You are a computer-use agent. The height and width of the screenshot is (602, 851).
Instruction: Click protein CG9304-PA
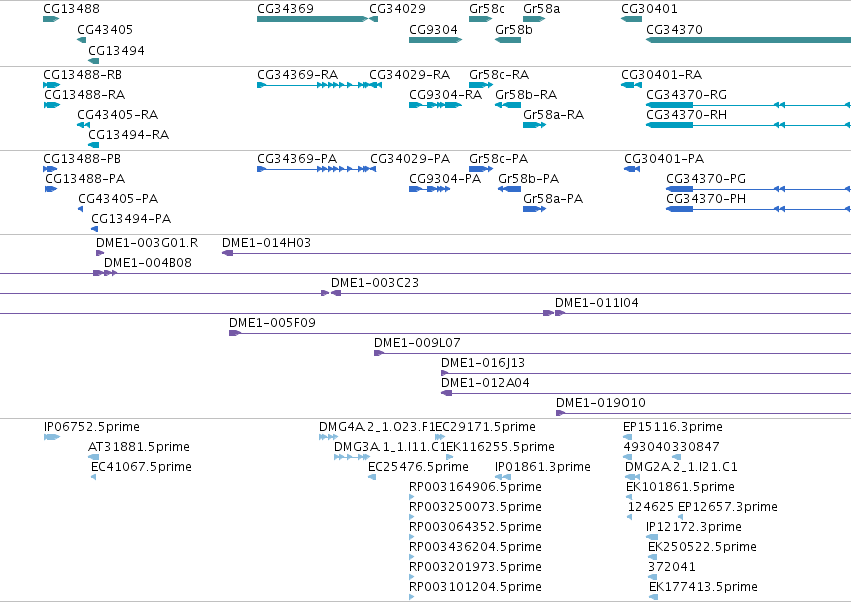(445, 179)
